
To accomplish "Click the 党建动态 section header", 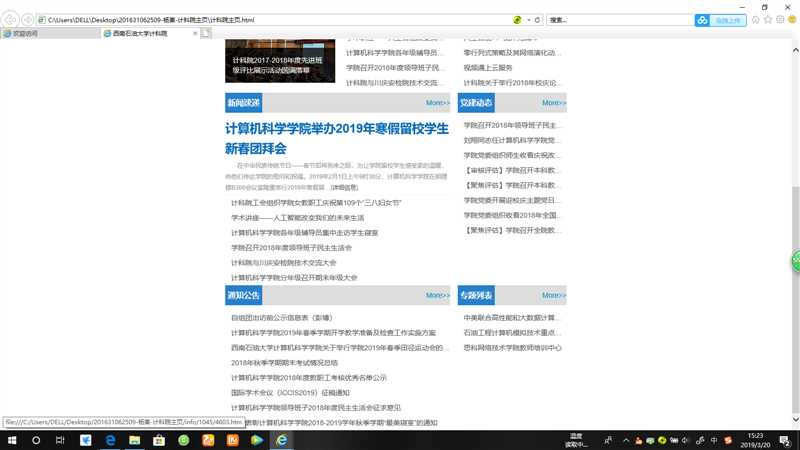I will tap(476, 103).
